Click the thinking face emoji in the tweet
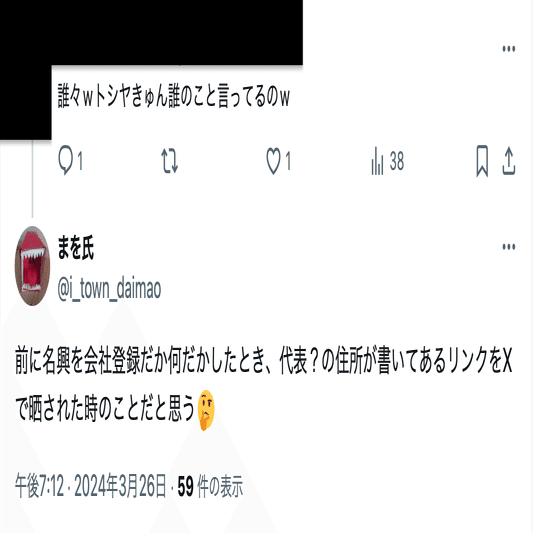This screenshot has width=533, height=533. (206, 410)
